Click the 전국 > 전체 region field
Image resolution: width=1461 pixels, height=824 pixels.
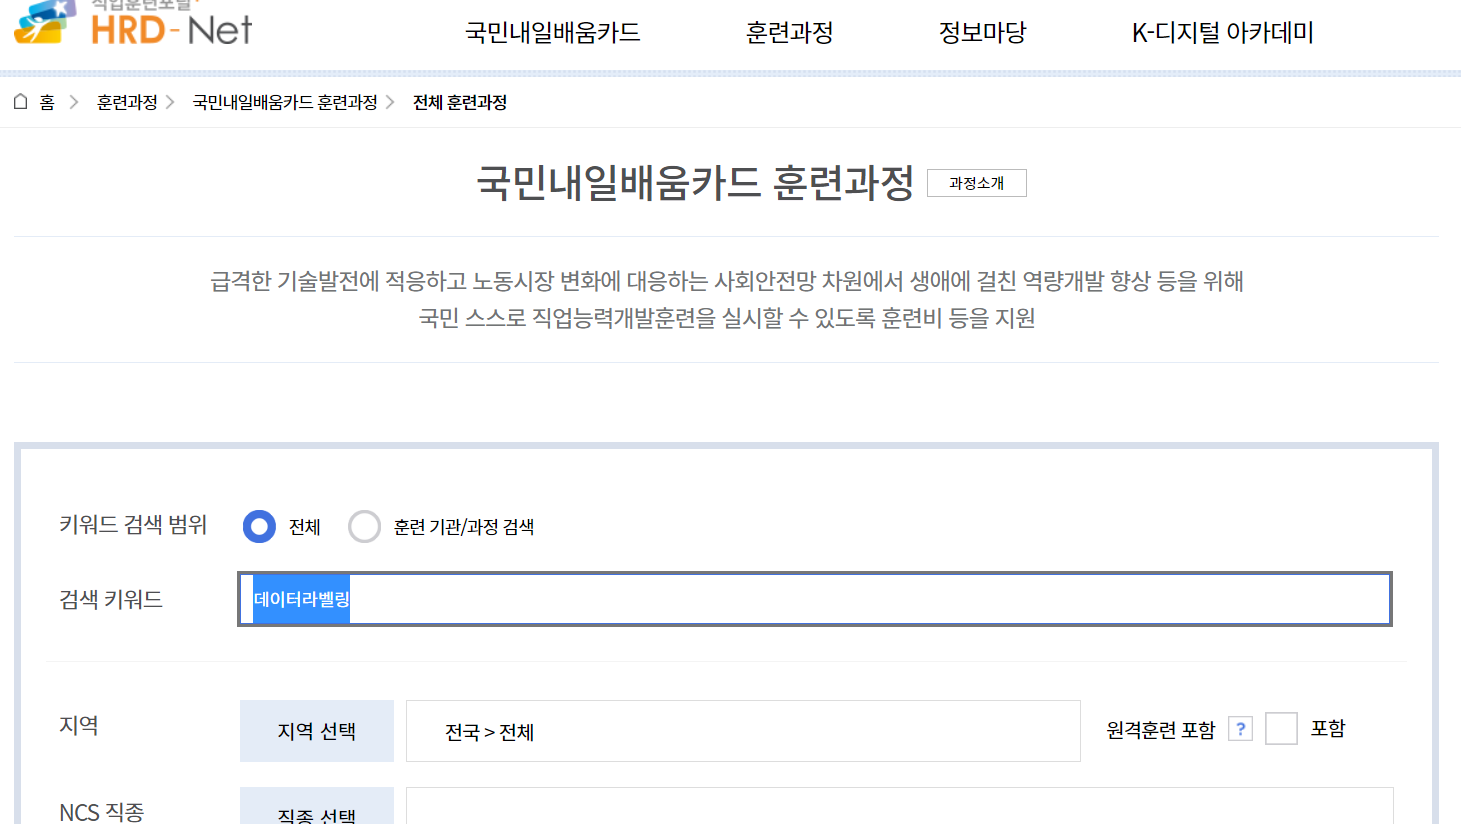pyautogui.click(x=743, y=731)
